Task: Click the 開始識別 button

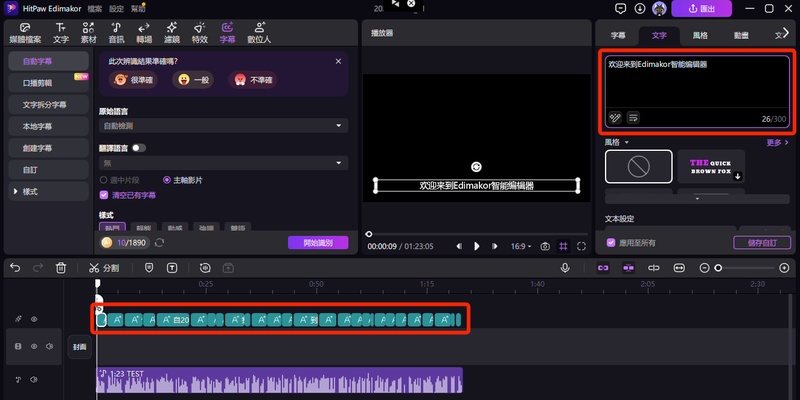Action: pos(318,243)
